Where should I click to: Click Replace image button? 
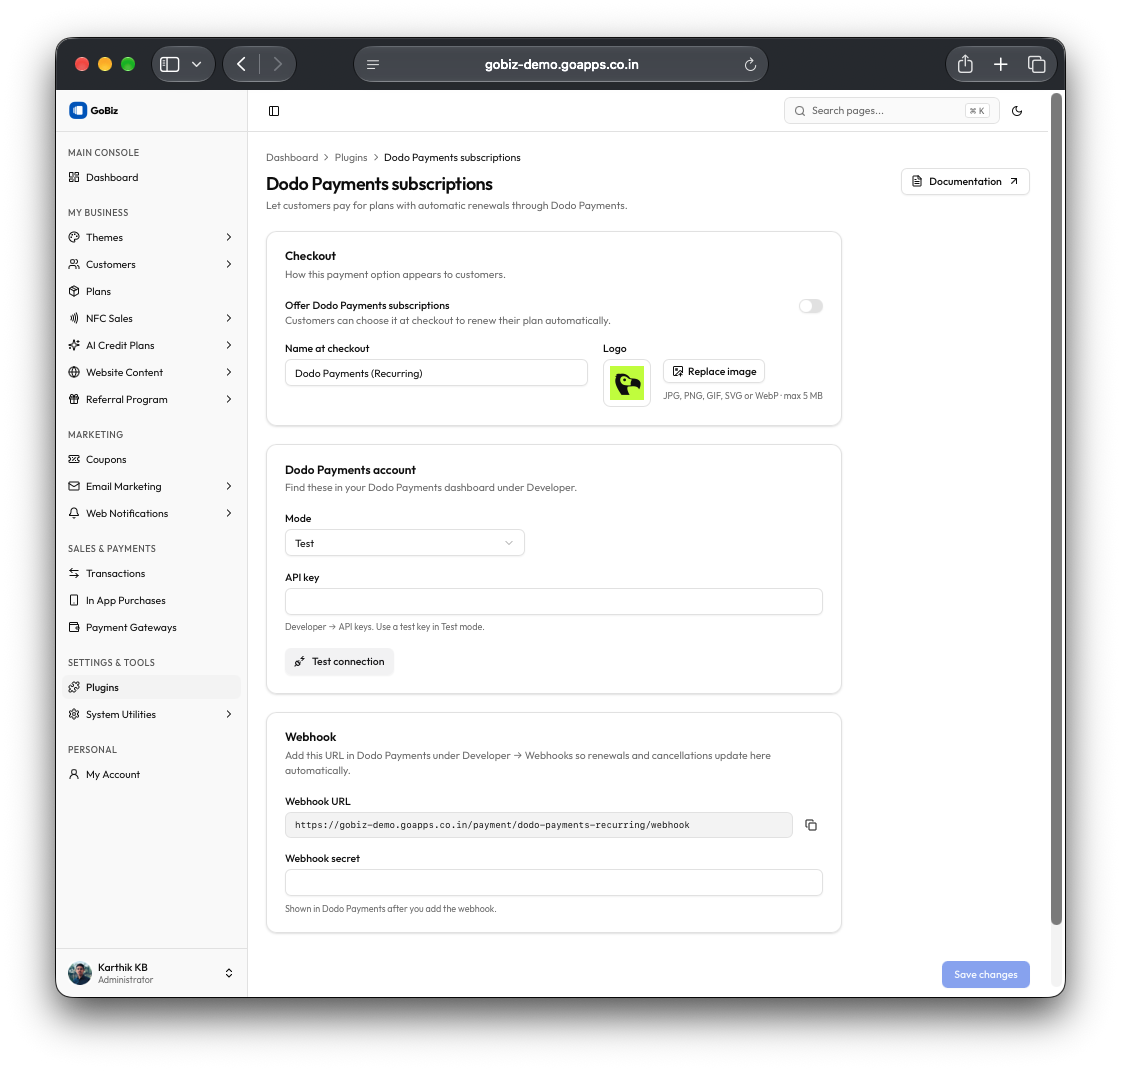[714, 372]
